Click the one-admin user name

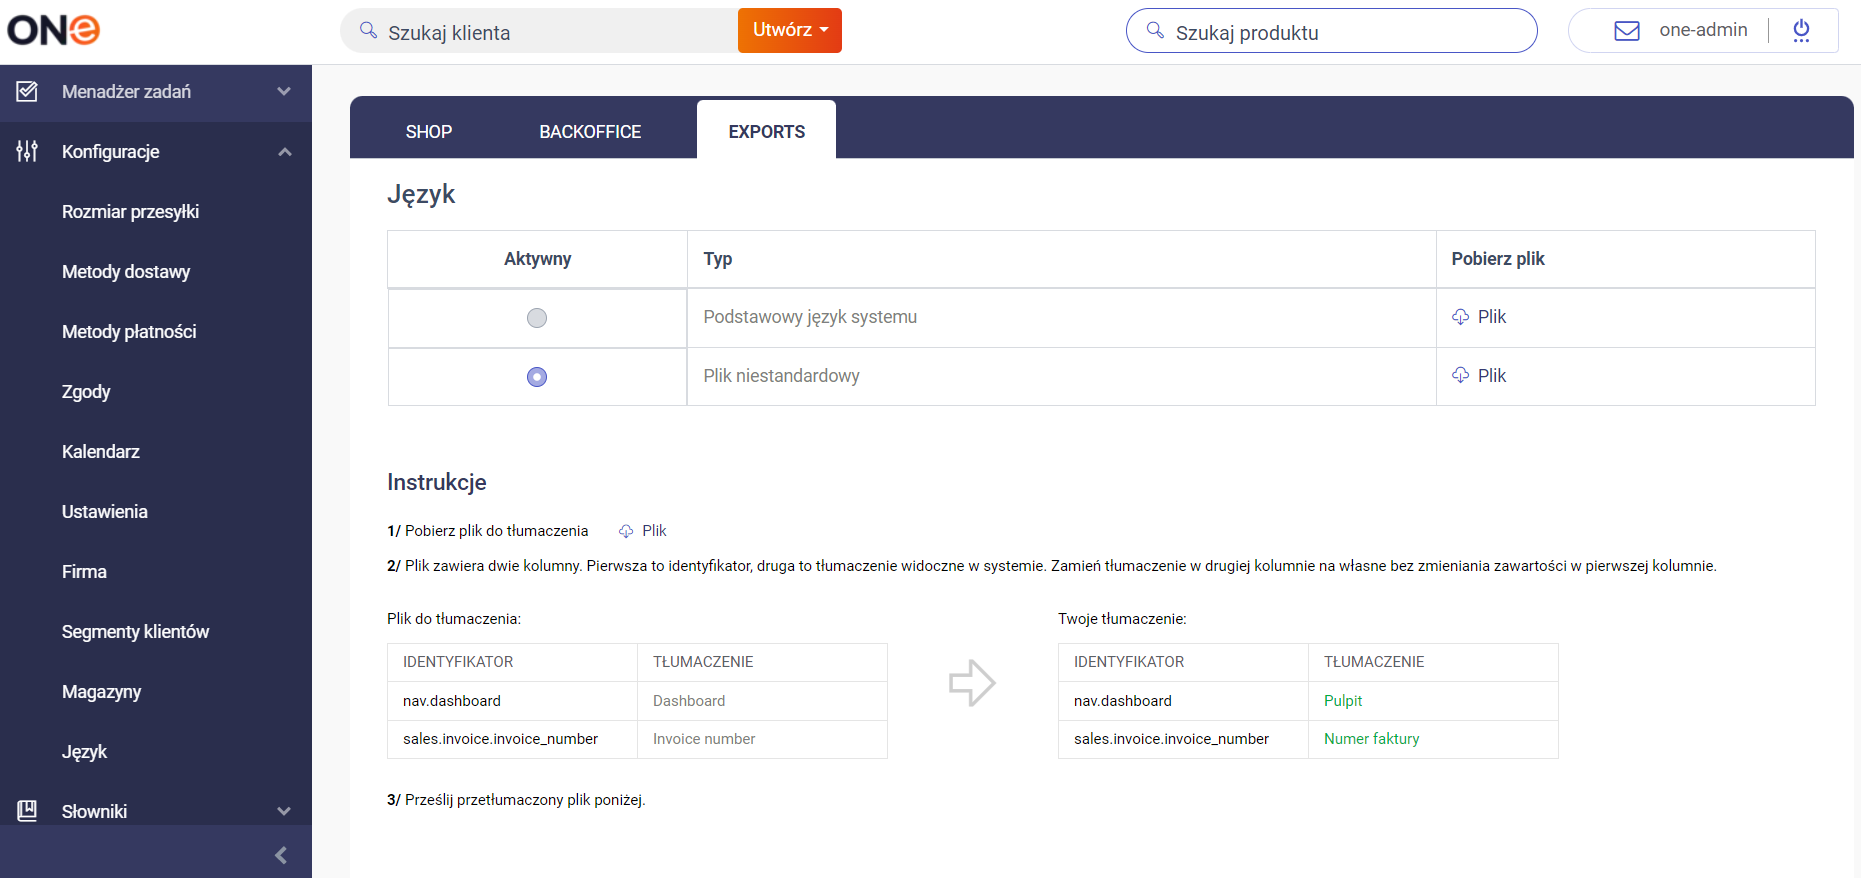(1703, 30)
